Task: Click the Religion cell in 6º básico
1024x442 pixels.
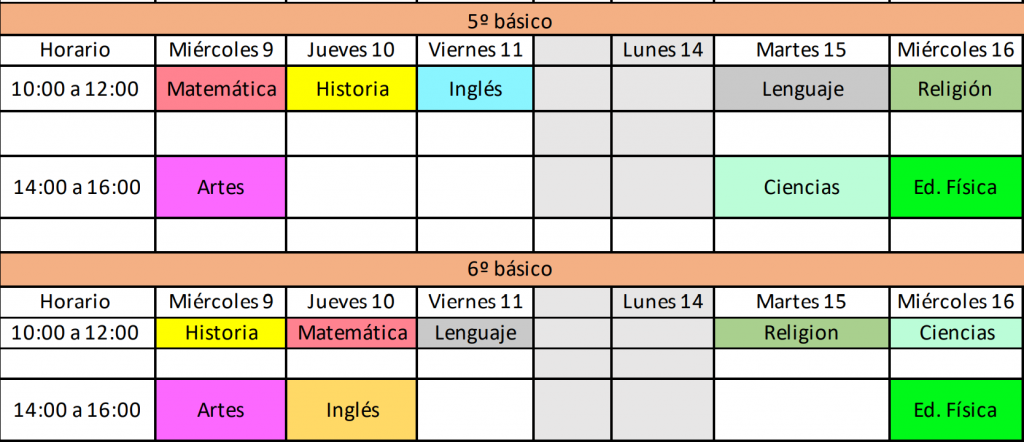Action: point(802,333)
